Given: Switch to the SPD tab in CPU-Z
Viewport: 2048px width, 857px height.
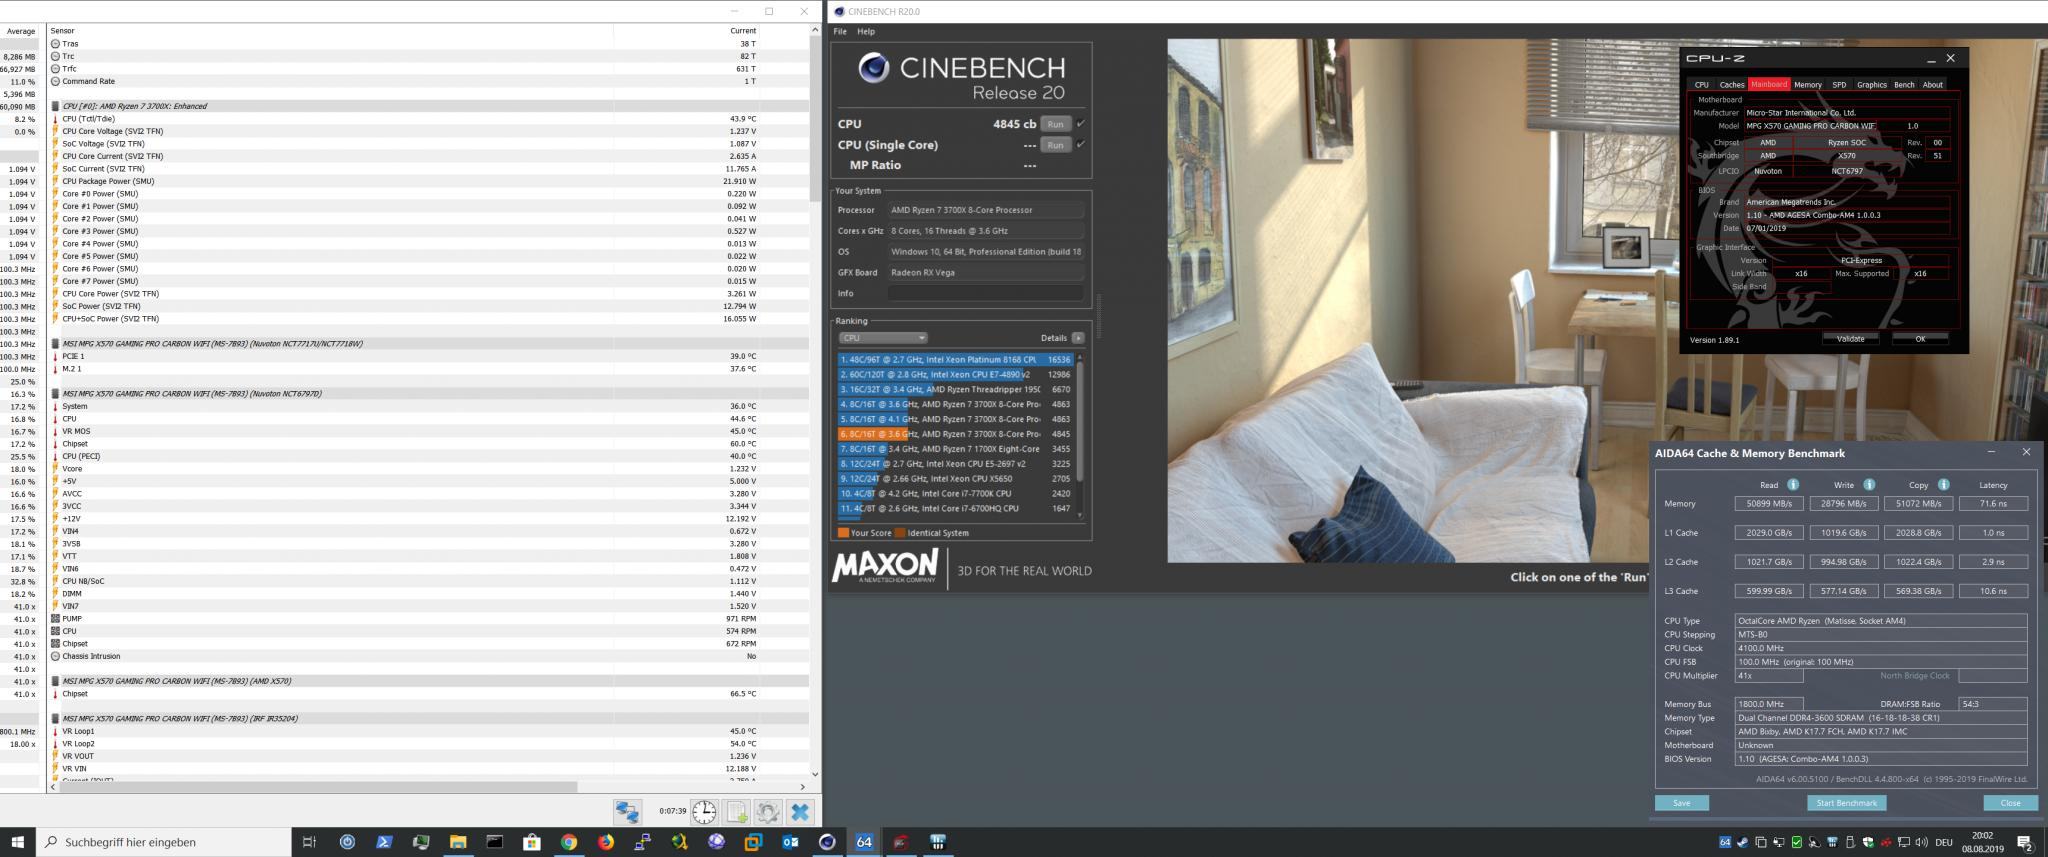Looking at the screenshot, I should pyautogui.click(x=1839, y=85).
